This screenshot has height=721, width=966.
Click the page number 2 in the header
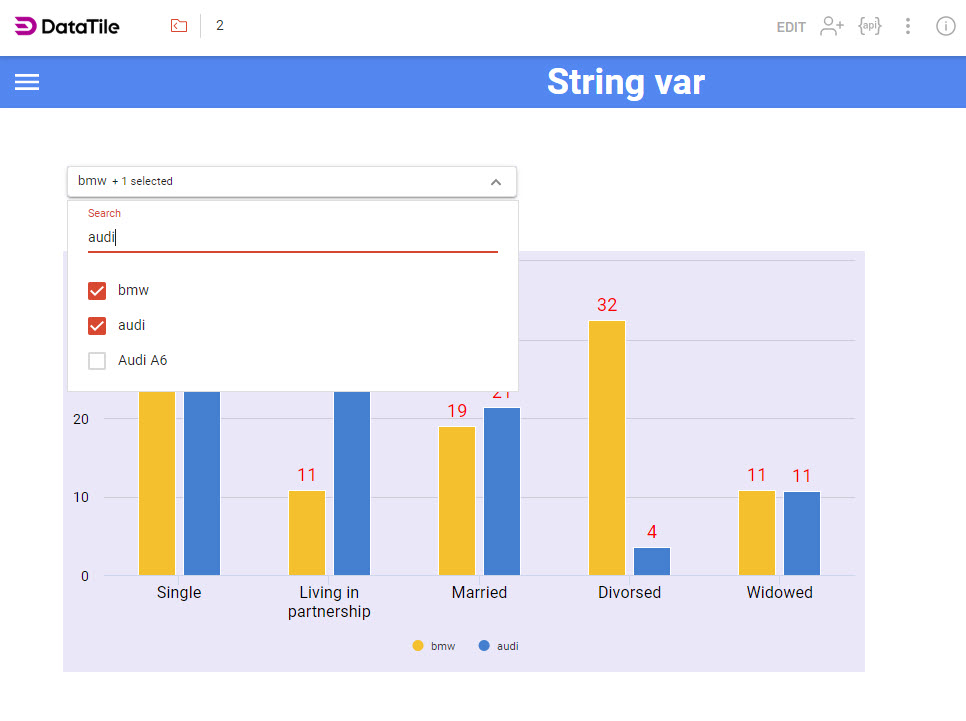[220, 25]
